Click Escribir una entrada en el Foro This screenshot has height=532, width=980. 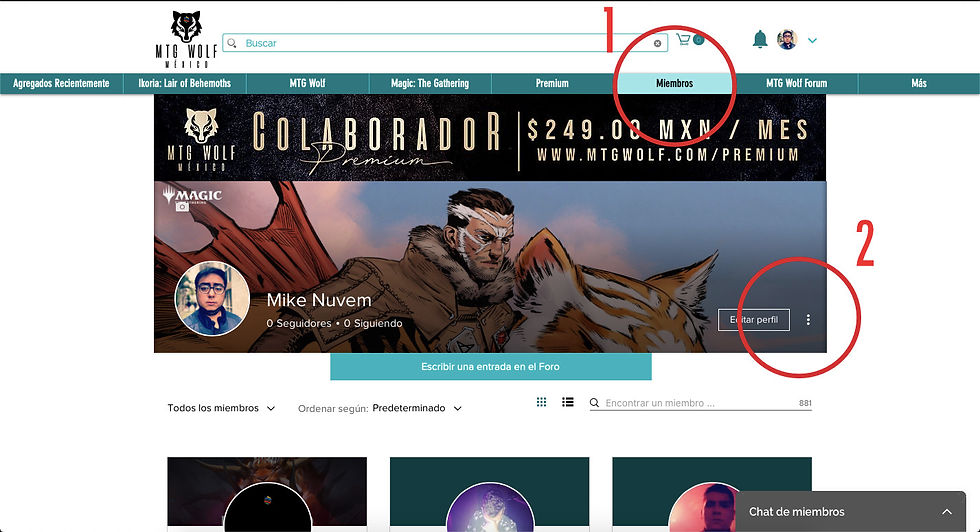(491, 367)
